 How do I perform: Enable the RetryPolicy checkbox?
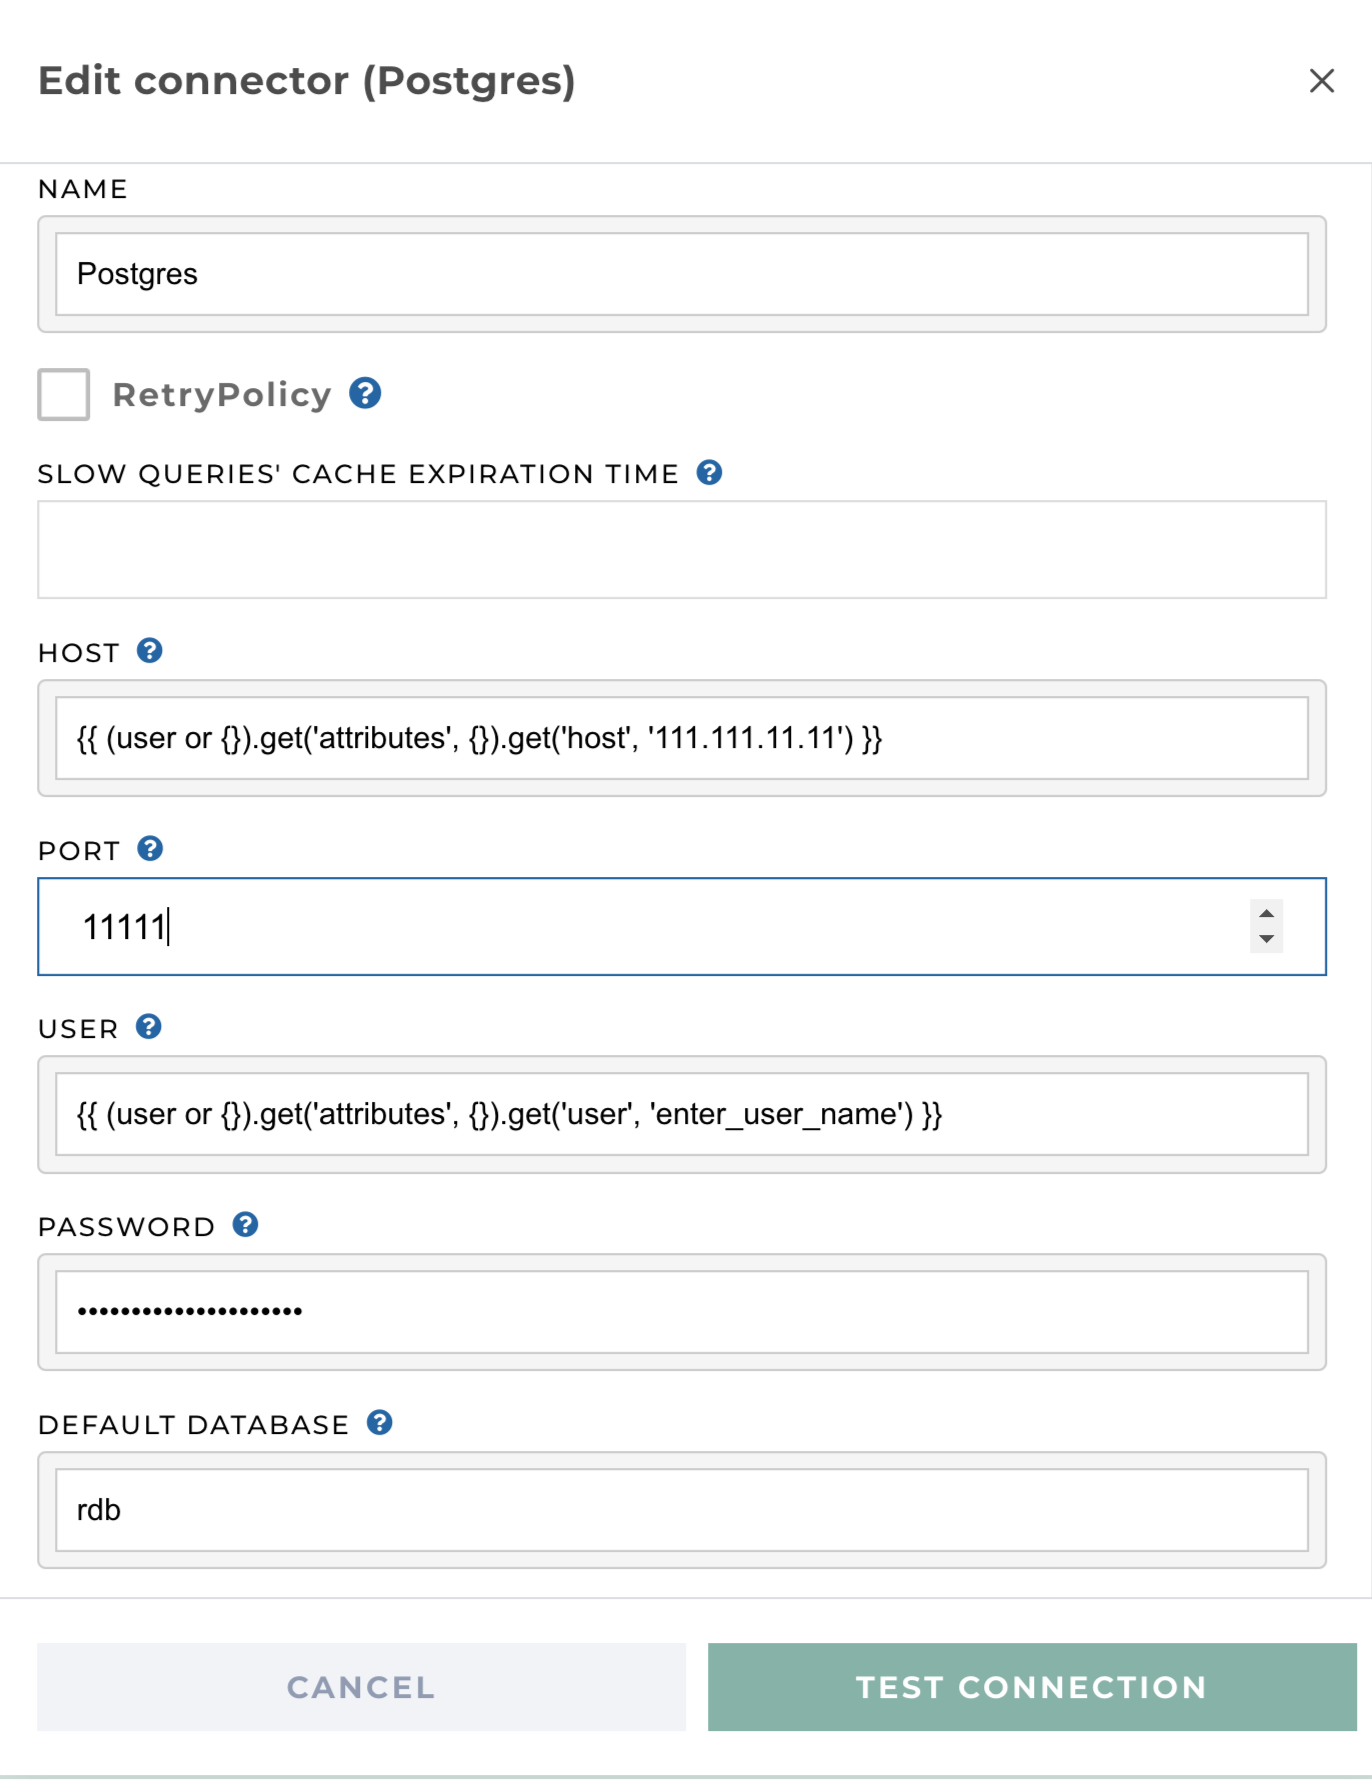pos(64,394)
